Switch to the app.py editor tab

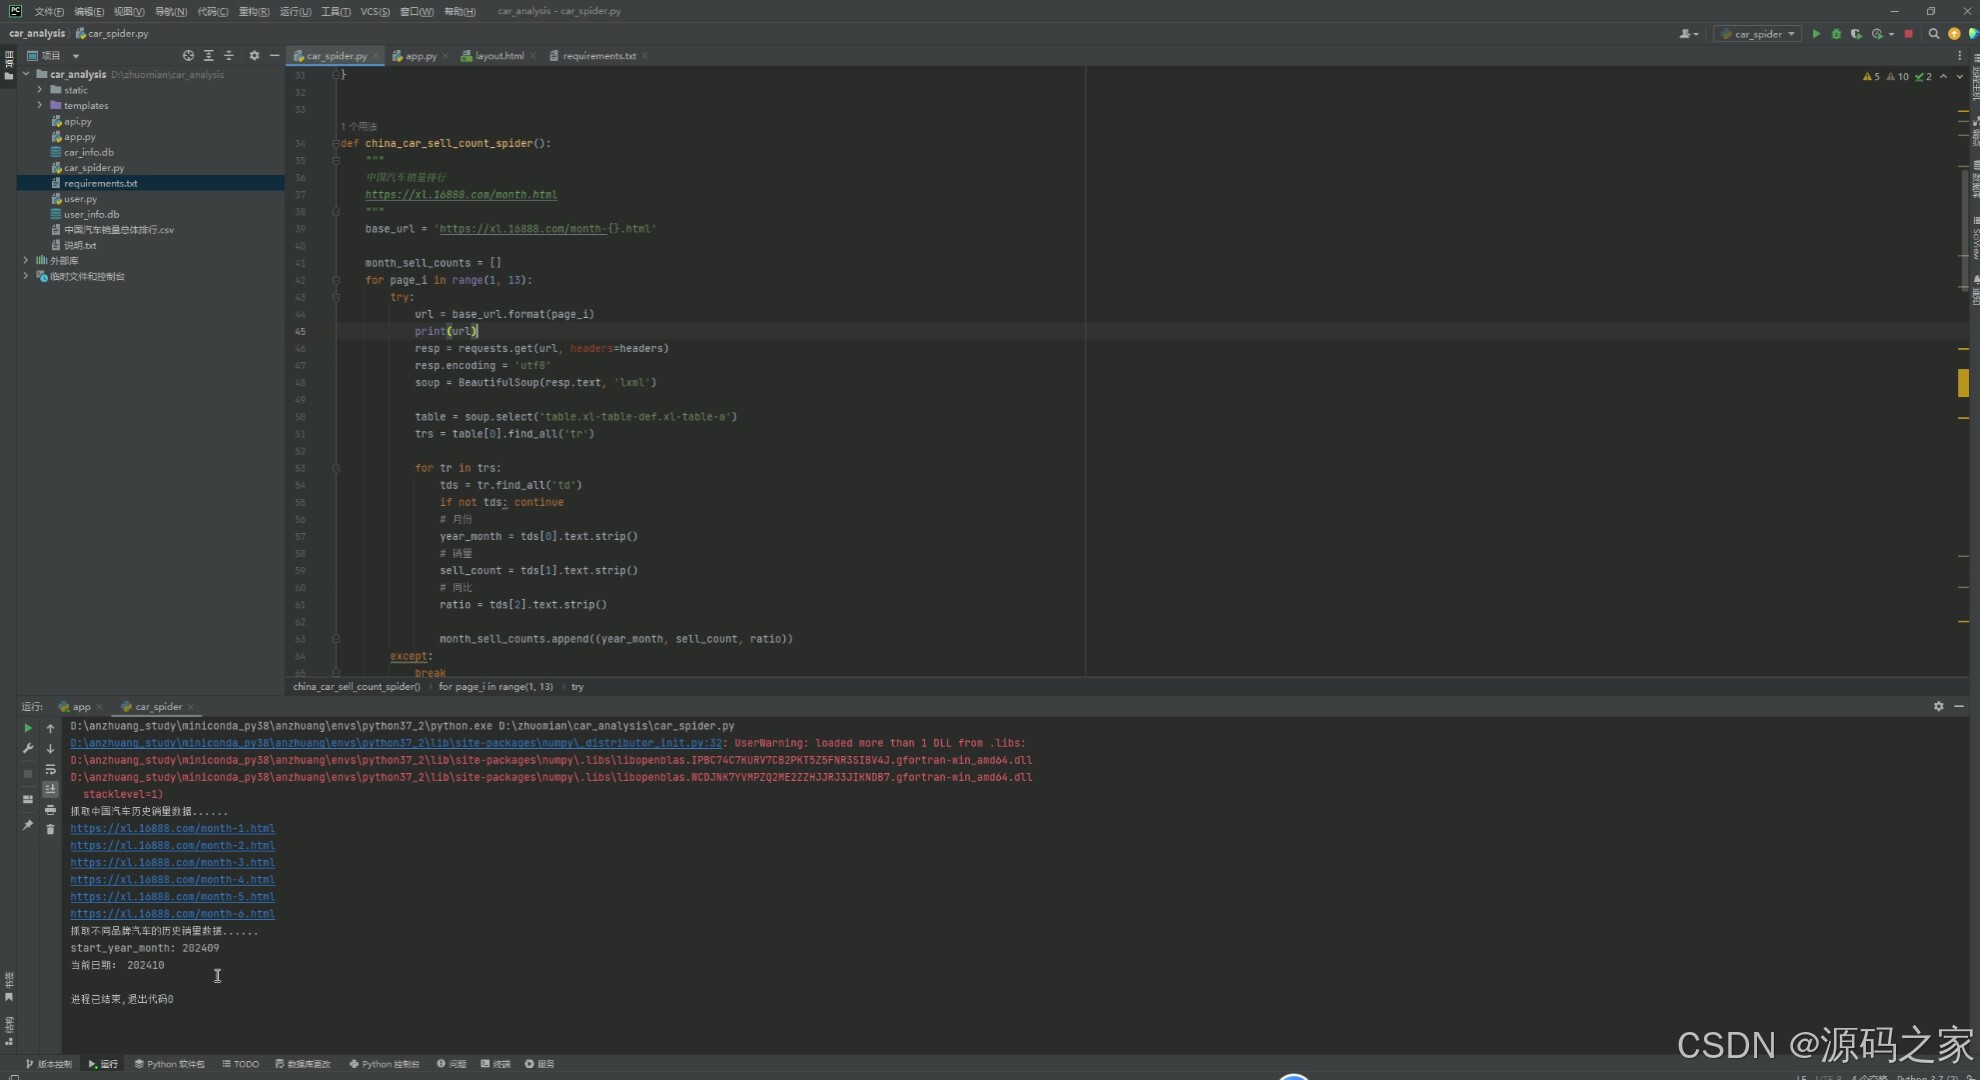420,56
